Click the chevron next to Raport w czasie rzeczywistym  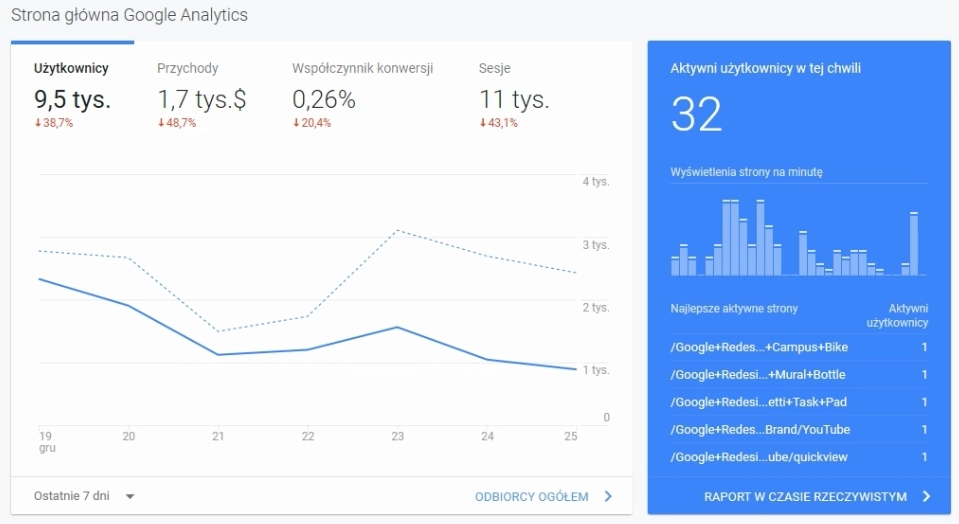926,496
